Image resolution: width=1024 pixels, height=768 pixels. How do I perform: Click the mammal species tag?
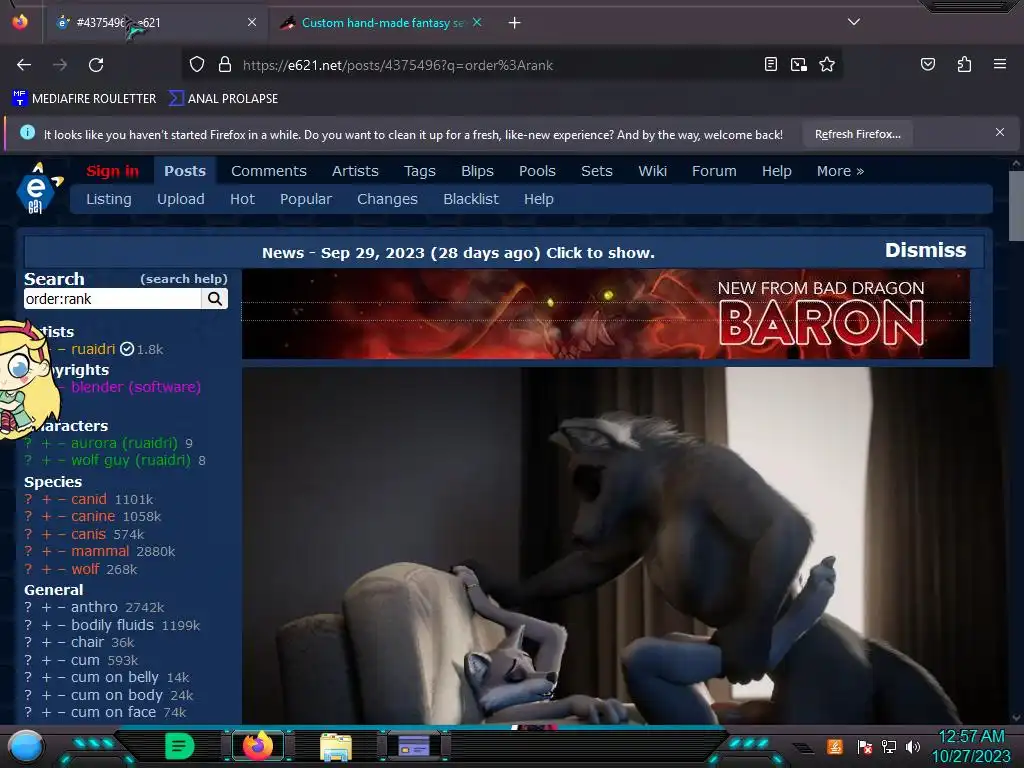(x=100, y=551)
